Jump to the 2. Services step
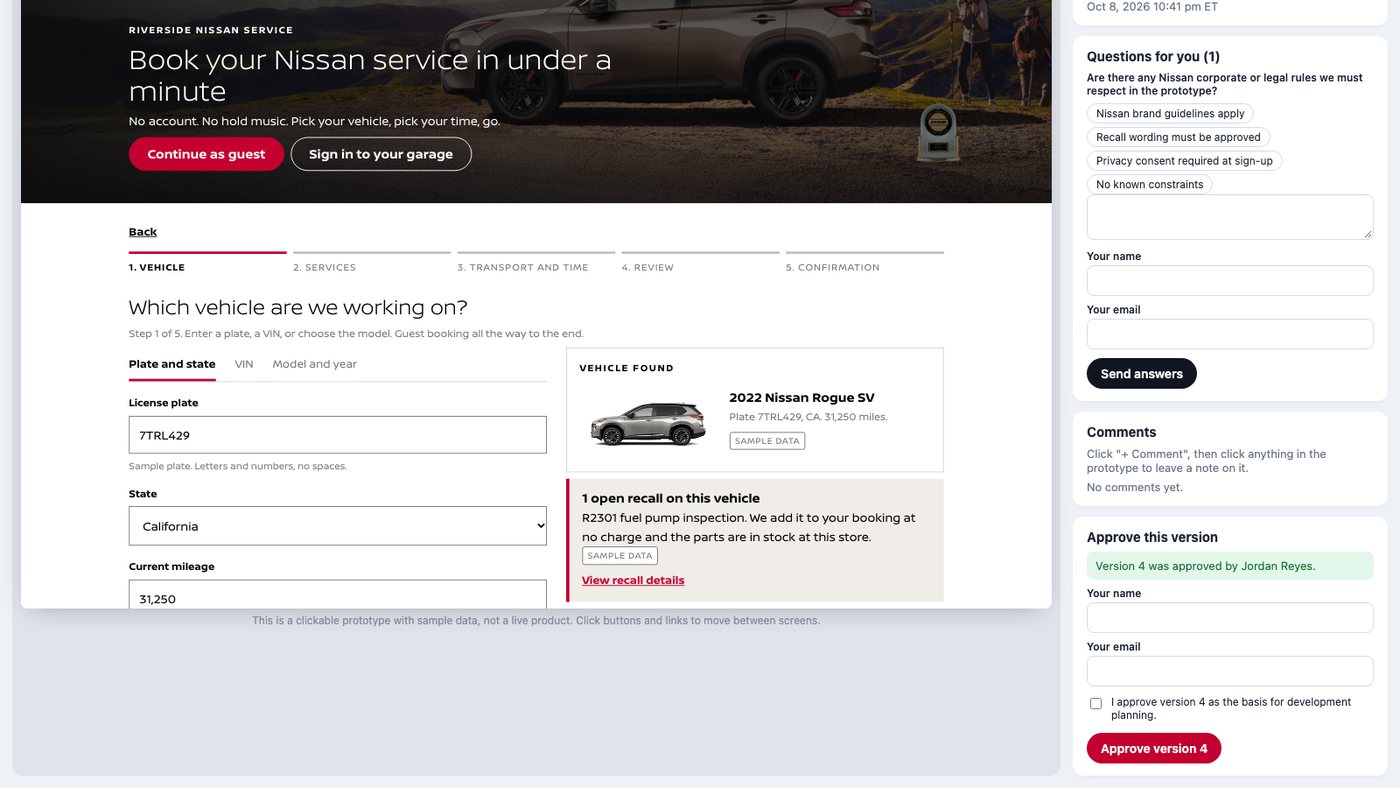1400x788 pixels. pos(372,262)
